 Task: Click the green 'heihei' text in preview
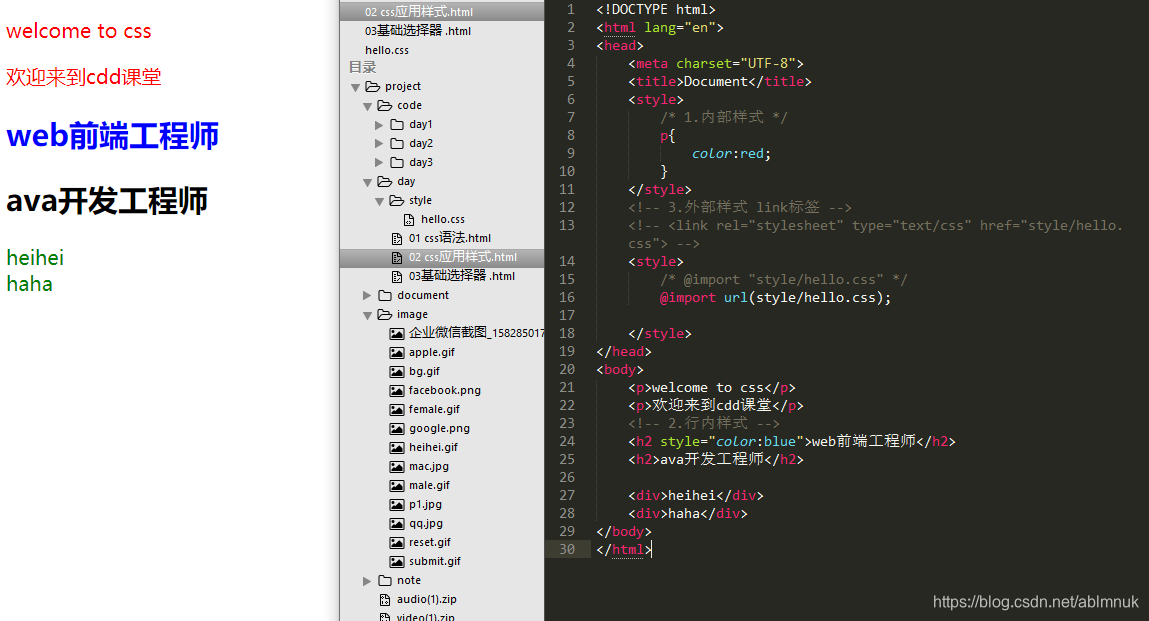coord(35,258)
